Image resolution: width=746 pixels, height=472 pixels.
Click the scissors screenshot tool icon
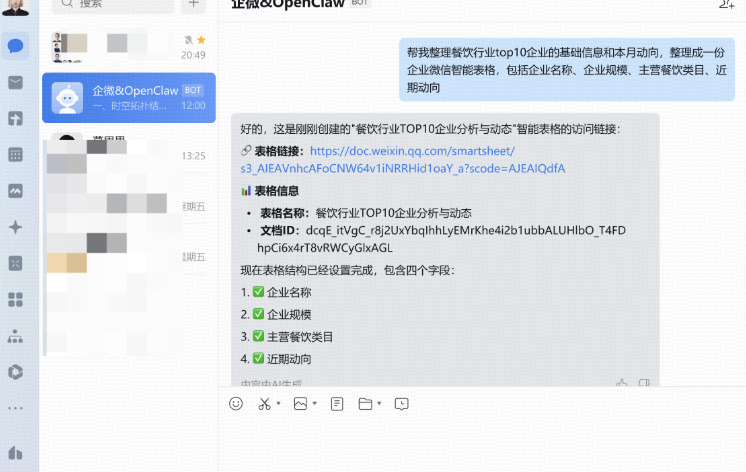tap(265, 404)
